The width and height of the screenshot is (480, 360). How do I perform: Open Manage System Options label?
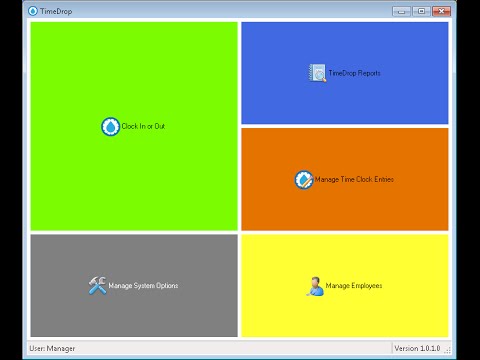143,286
